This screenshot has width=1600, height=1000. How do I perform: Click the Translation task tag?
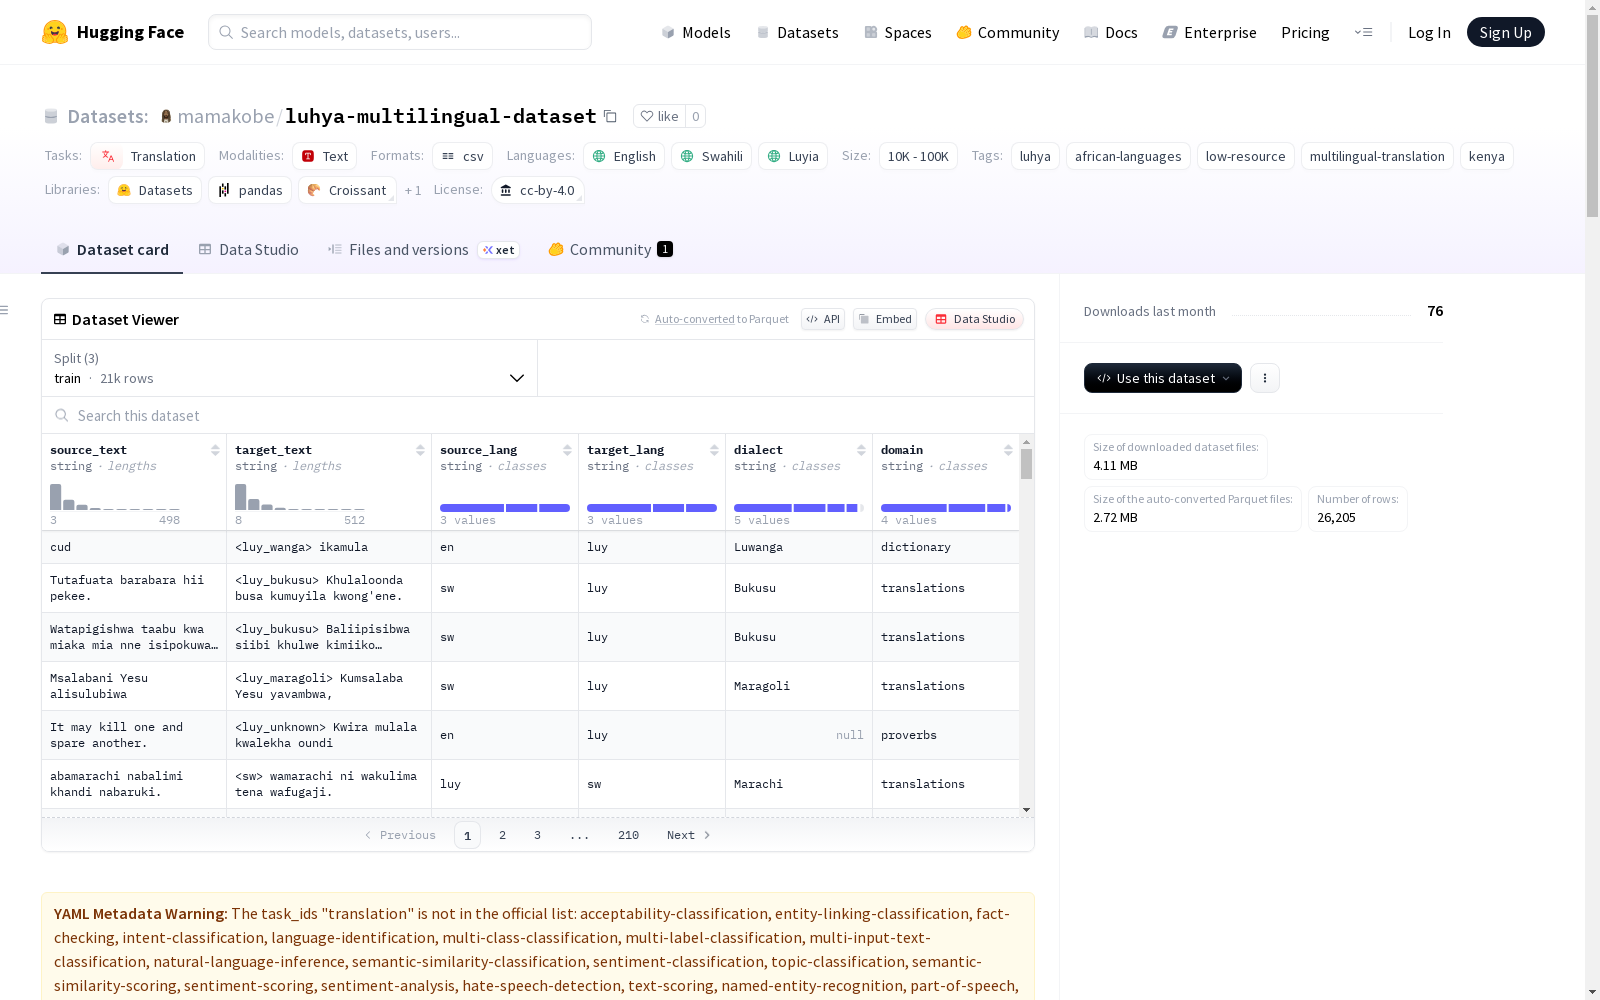[148, 156]
